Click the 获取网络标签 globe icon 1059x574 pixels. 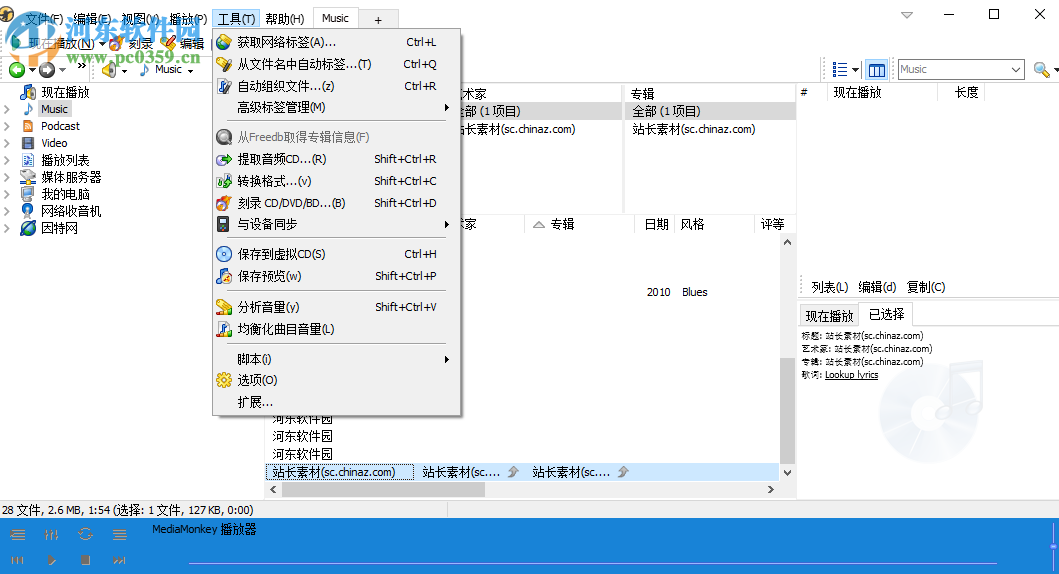224,43
